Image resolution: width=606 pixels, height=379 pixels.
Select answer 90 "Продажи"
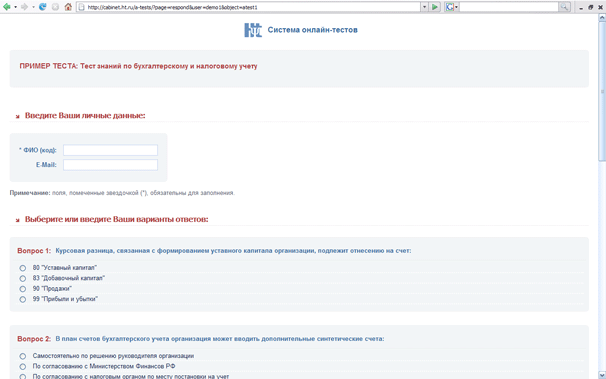pos(23,289)
